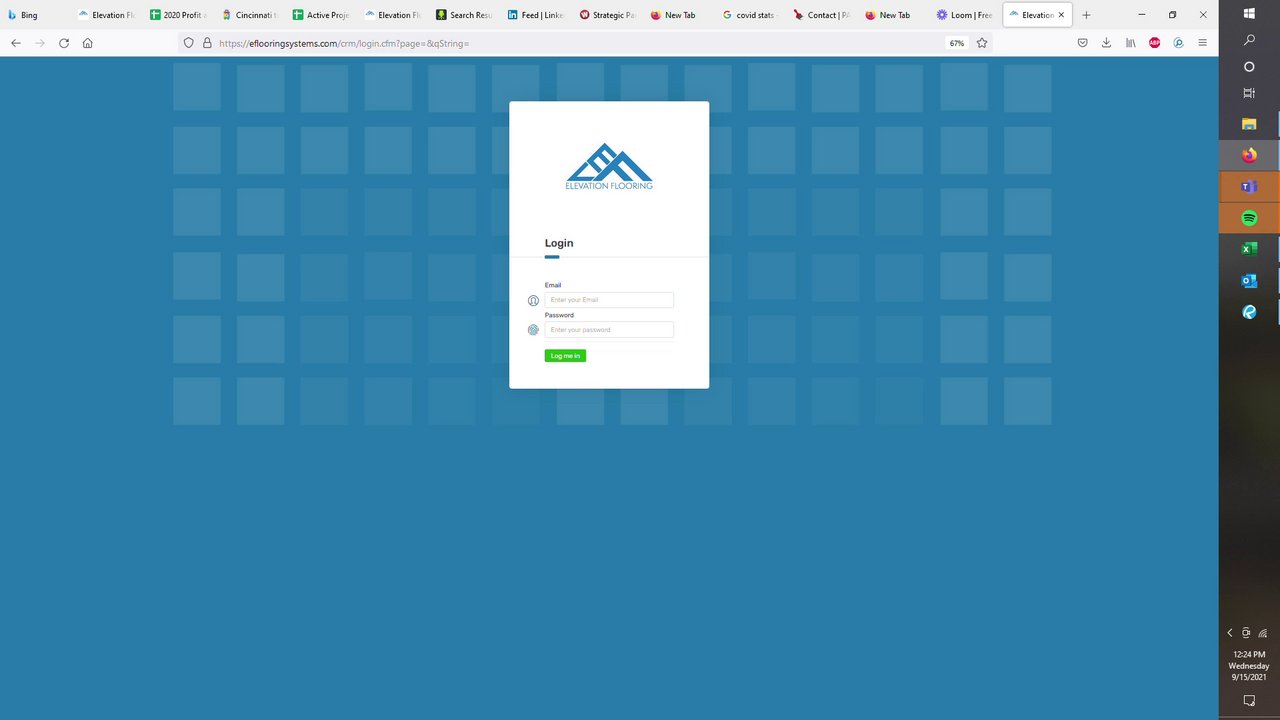Click the fingerprint icon beside Password field
The width and height of the screenshot is (1280, 720).
tap(533, 330)
